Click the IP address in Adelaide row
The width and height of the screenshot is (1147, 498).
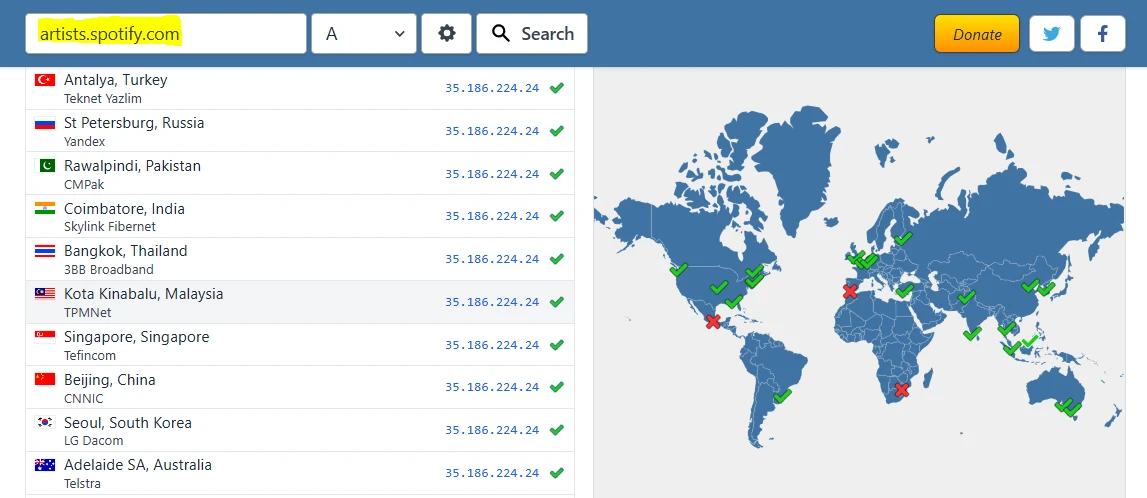pos(492,473)
